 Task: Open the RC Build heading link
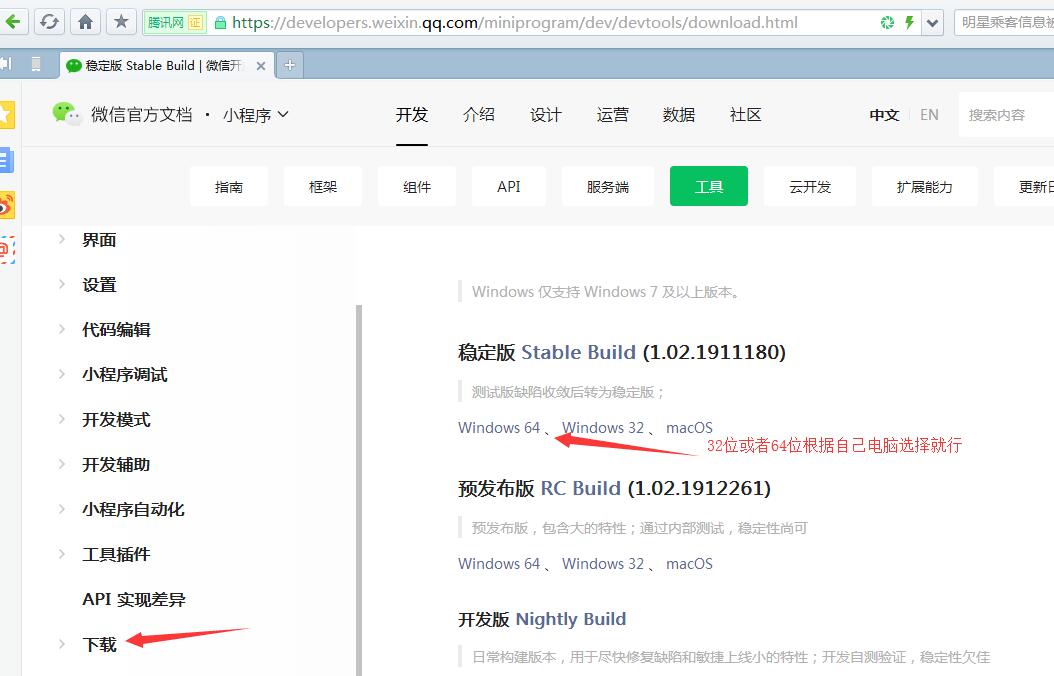pos(580,488)
